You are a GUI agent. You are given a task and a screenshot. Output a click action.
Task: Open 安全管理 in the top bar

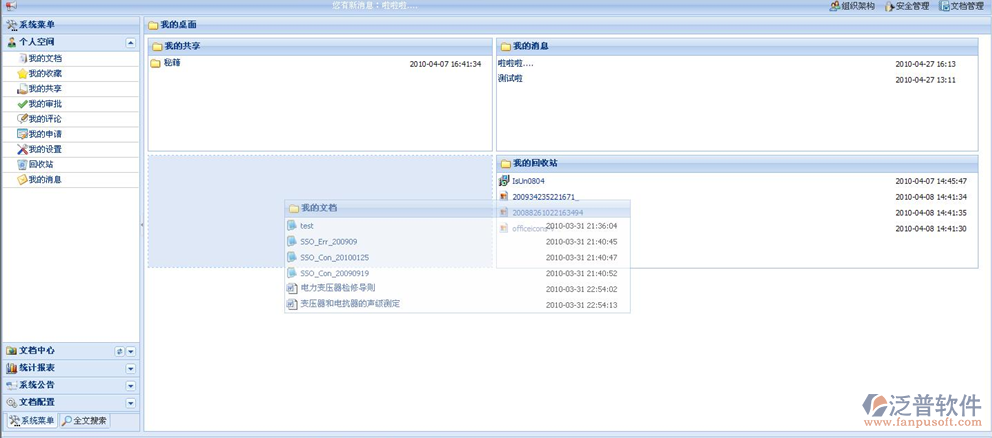(x=907, y=6)
